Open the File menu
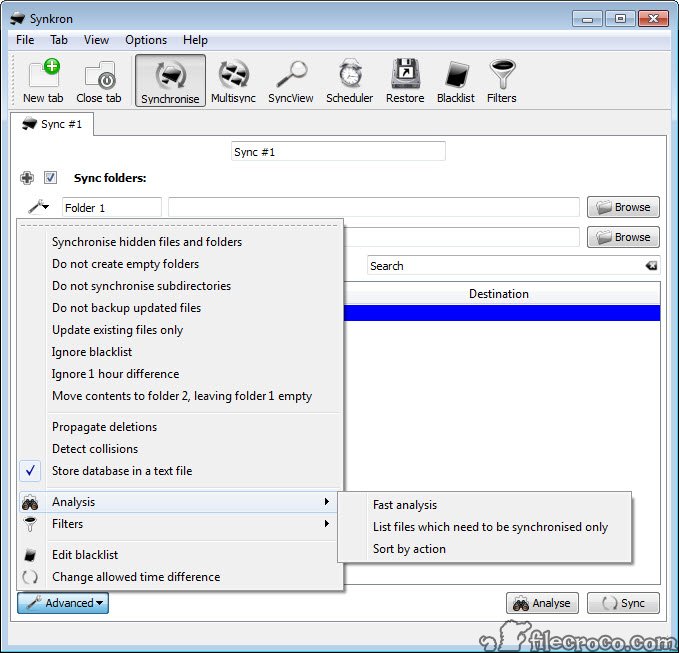679x653 pixels. point(25,40)
